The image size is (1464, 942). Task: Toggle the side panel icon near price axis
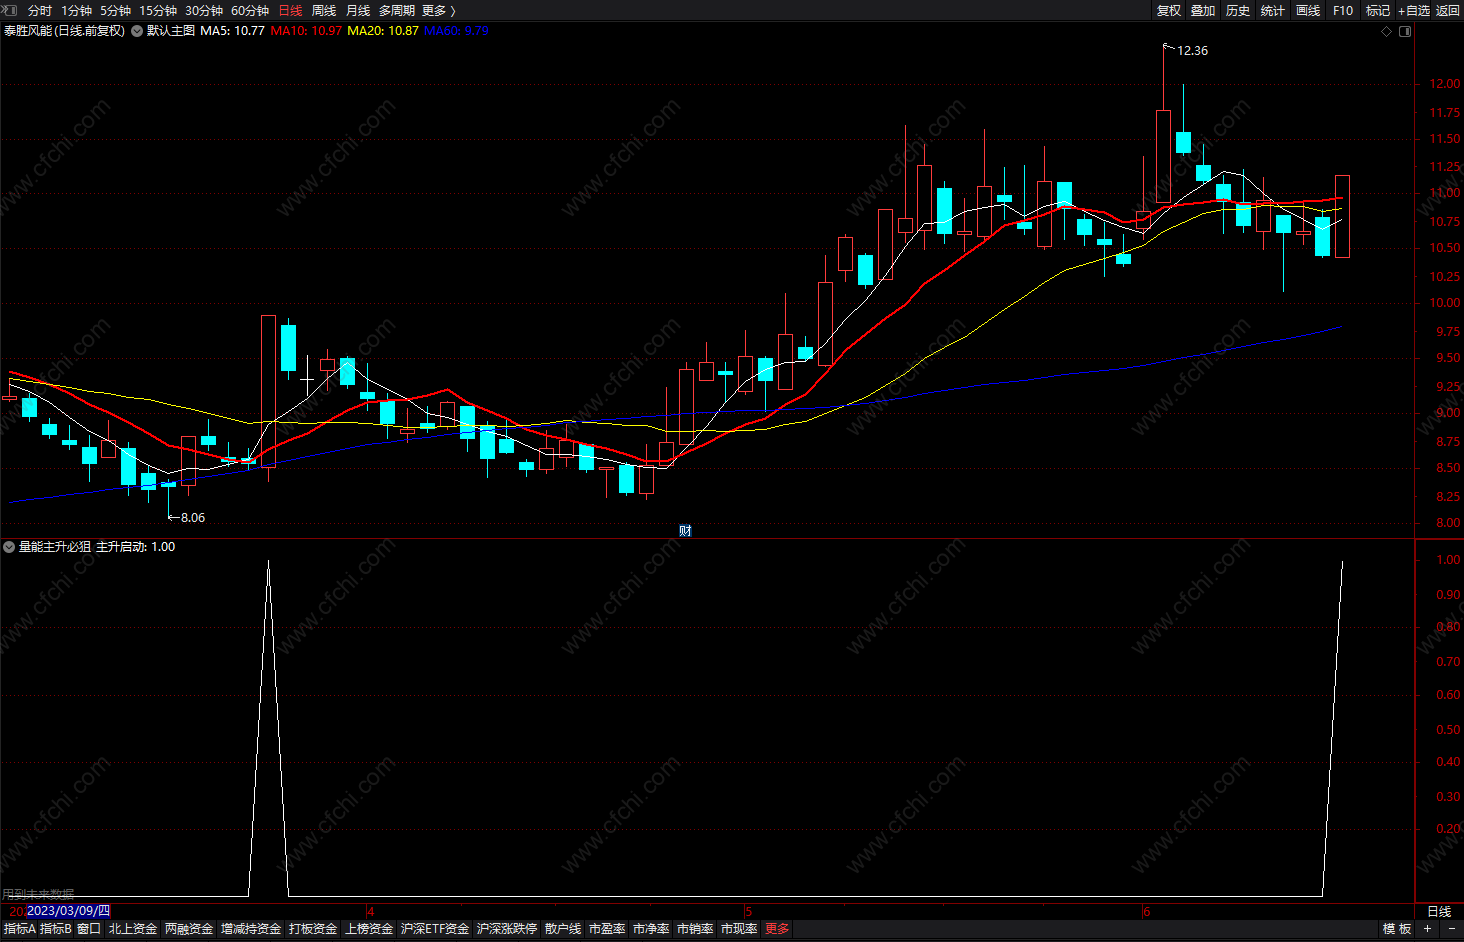(1405, 31)
